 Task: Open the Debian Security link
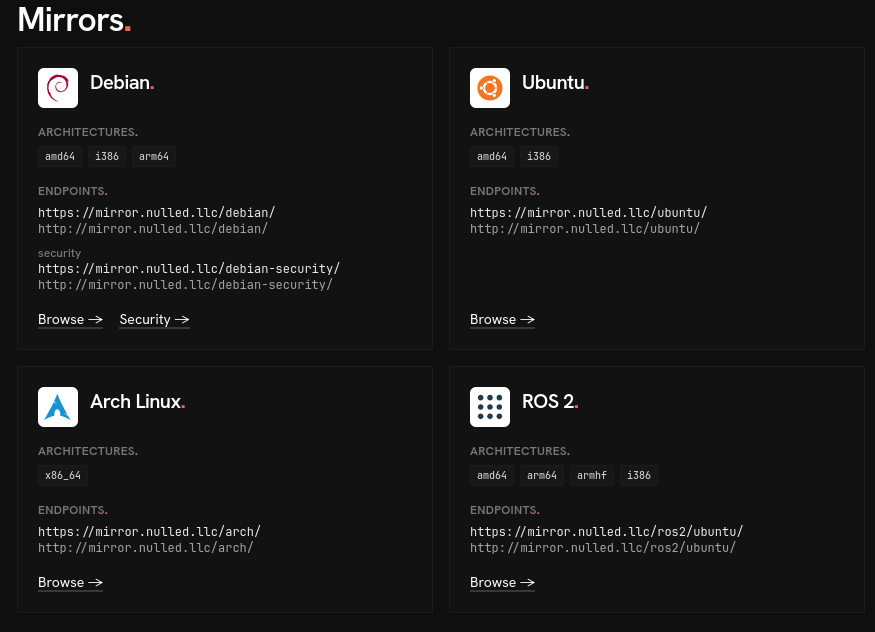pyautogui.click(x=155, y=320)
